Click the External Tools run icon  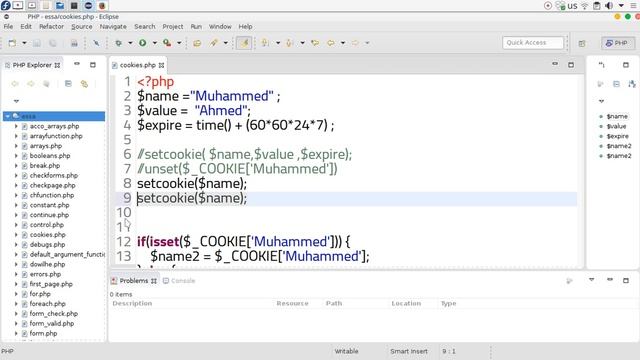(x=167, y=43)
